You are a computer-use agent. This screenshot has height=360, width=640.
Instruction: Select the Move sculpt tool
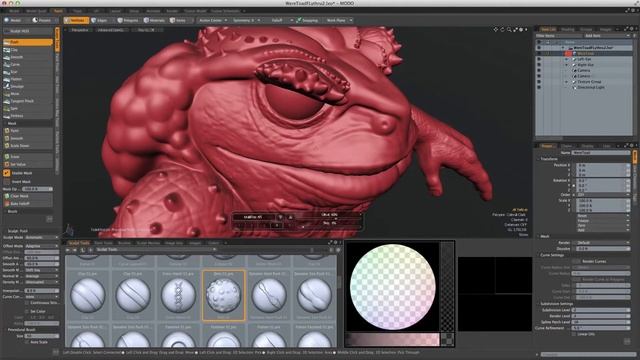[x=28, y=94]
